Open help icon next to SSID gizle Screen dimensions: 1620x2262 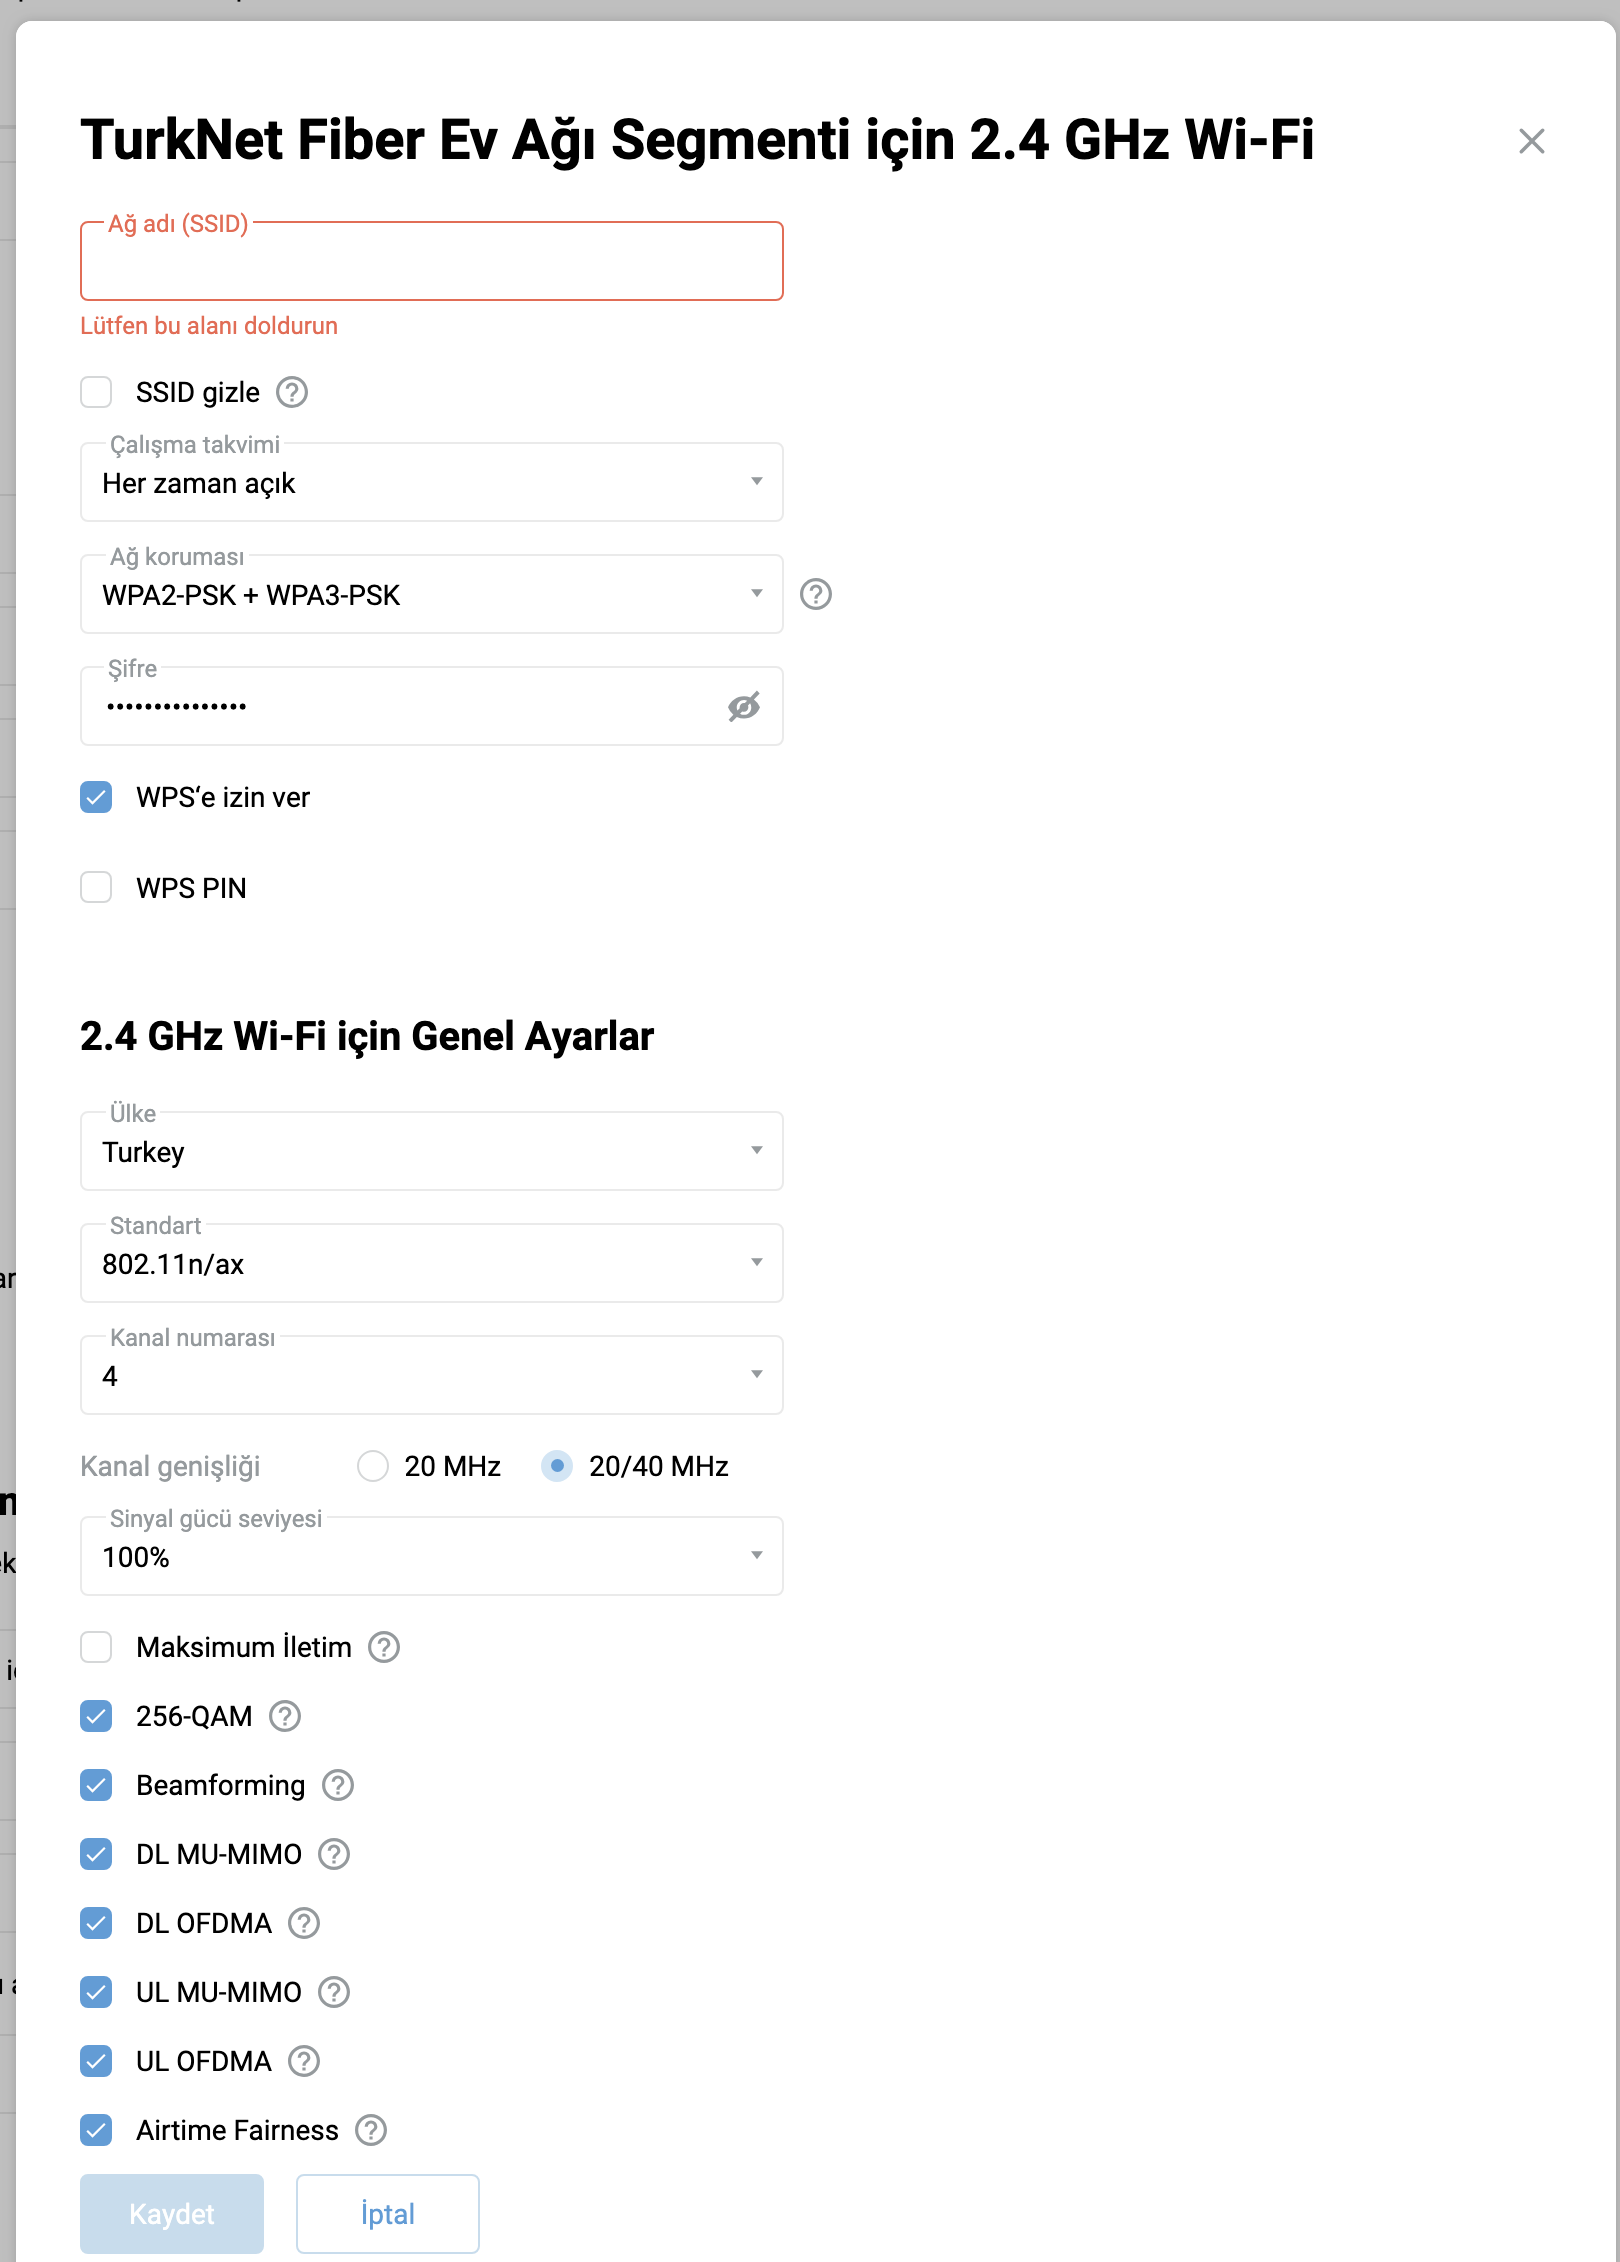[x=292, y=392]
